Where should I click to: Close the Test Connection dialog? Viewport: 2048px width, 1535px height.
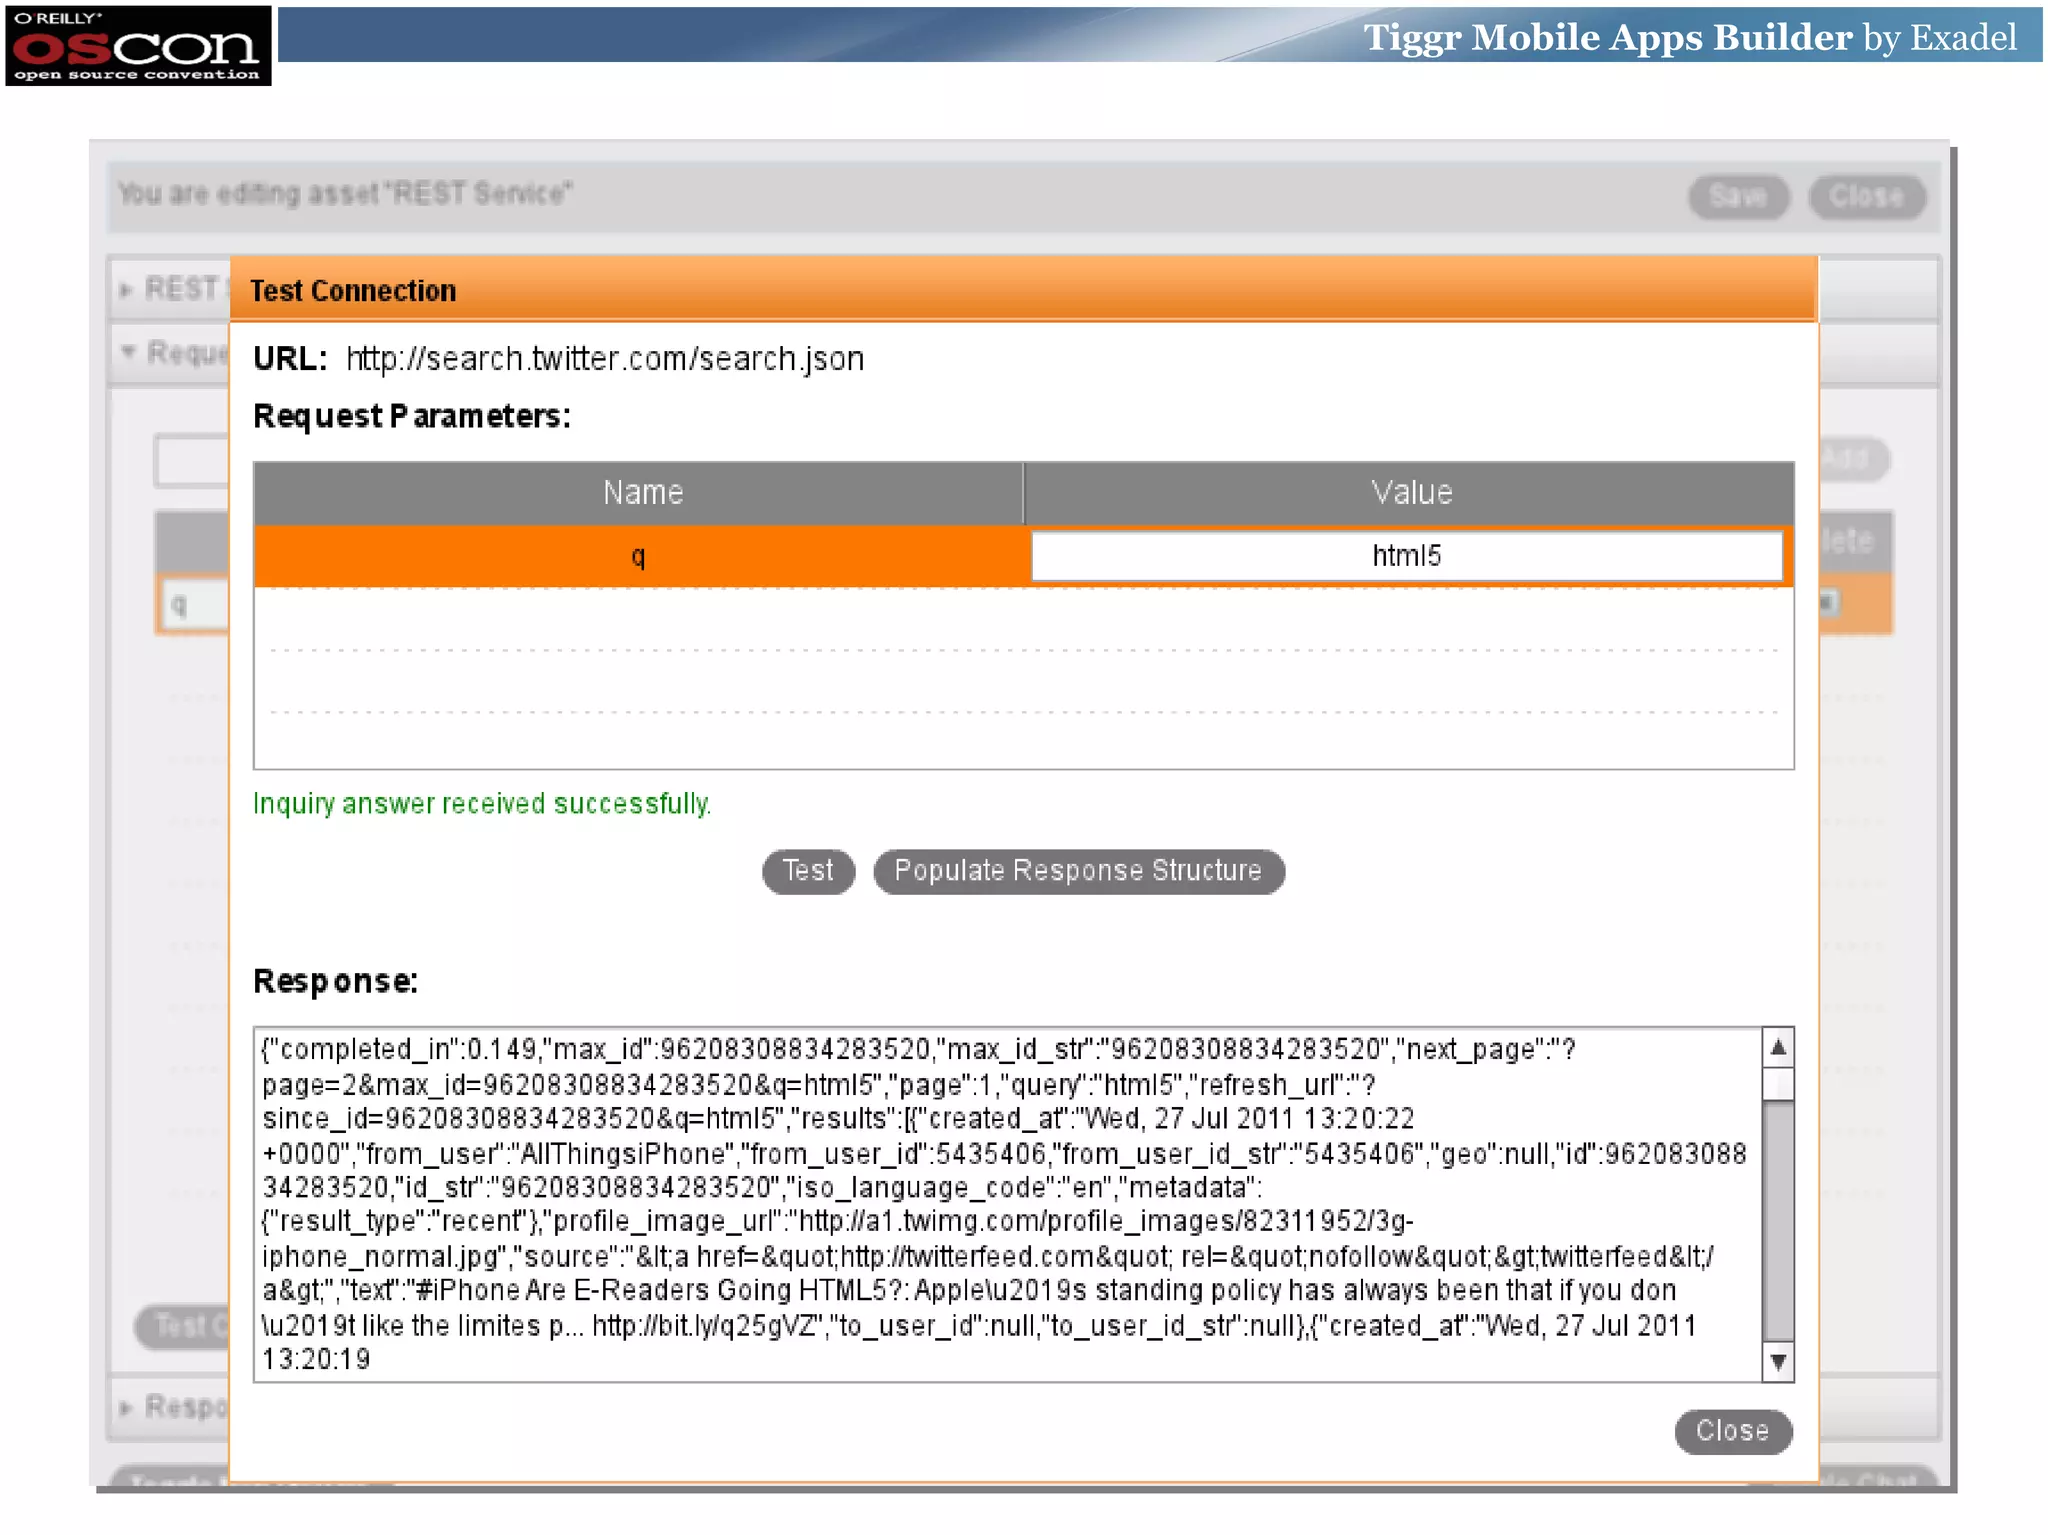point(1732,1431)
